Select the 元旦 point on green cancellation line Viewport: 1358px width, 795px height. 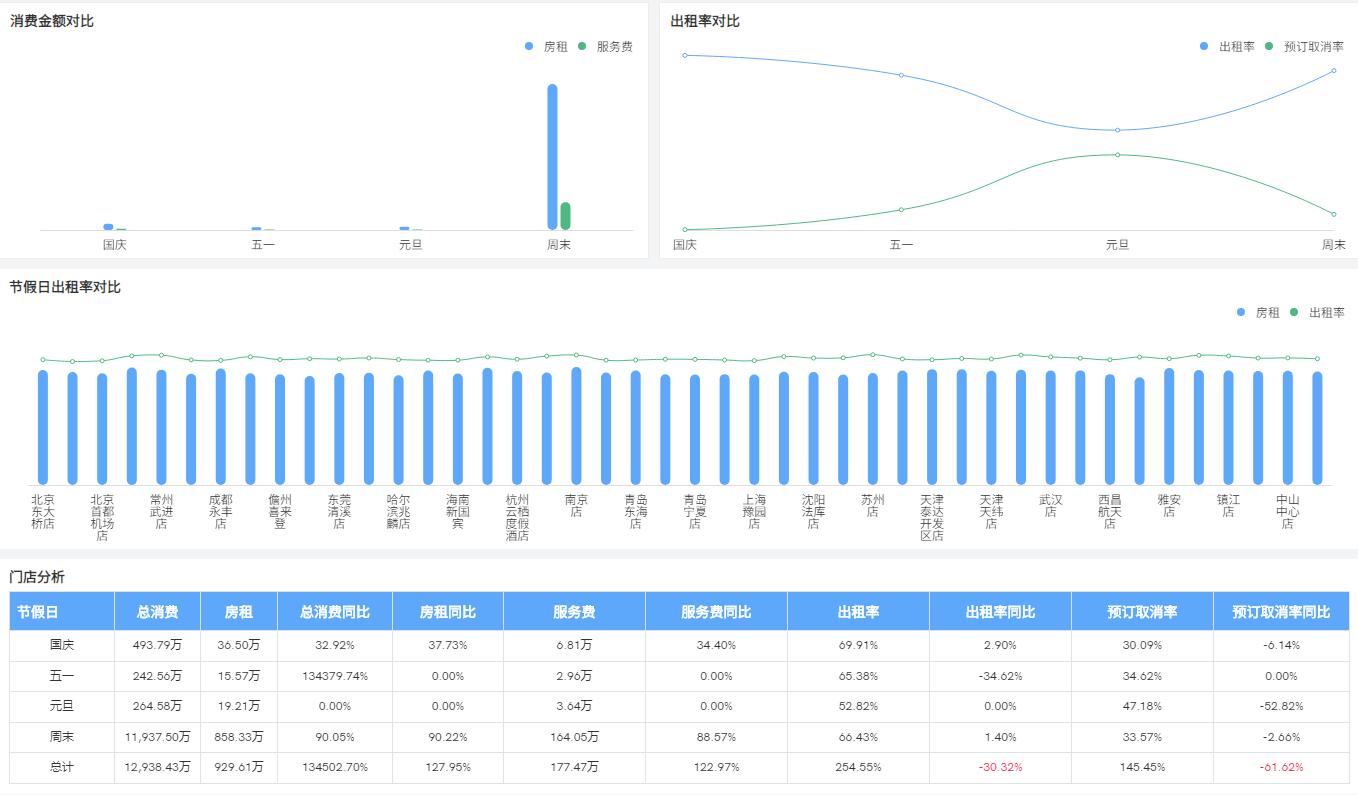click(x=1117, y=155)
